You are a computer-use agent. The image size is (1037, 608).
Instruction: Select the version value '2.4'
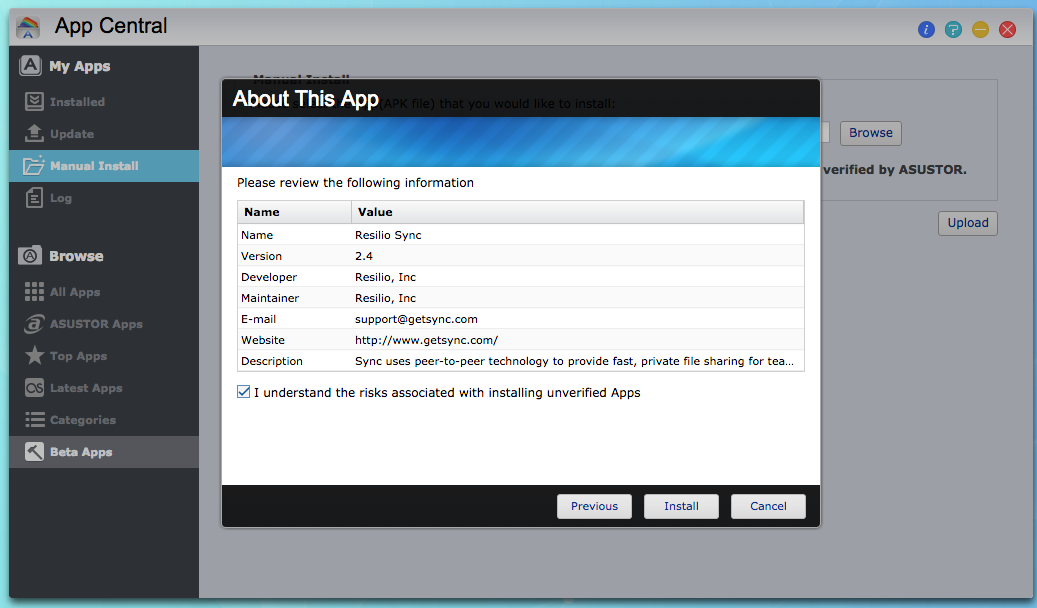point(364,256)
